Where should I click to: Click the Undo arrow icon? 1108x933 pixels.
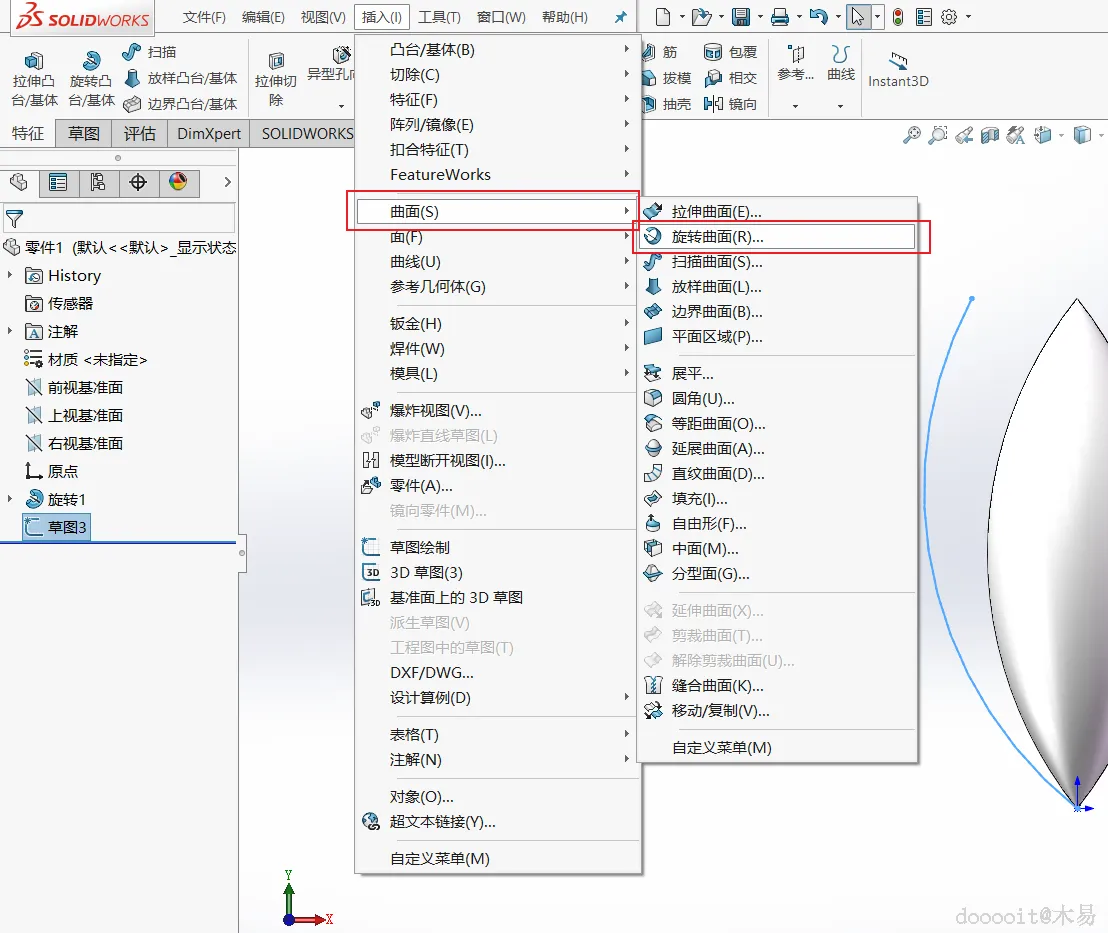coord(818,17)
